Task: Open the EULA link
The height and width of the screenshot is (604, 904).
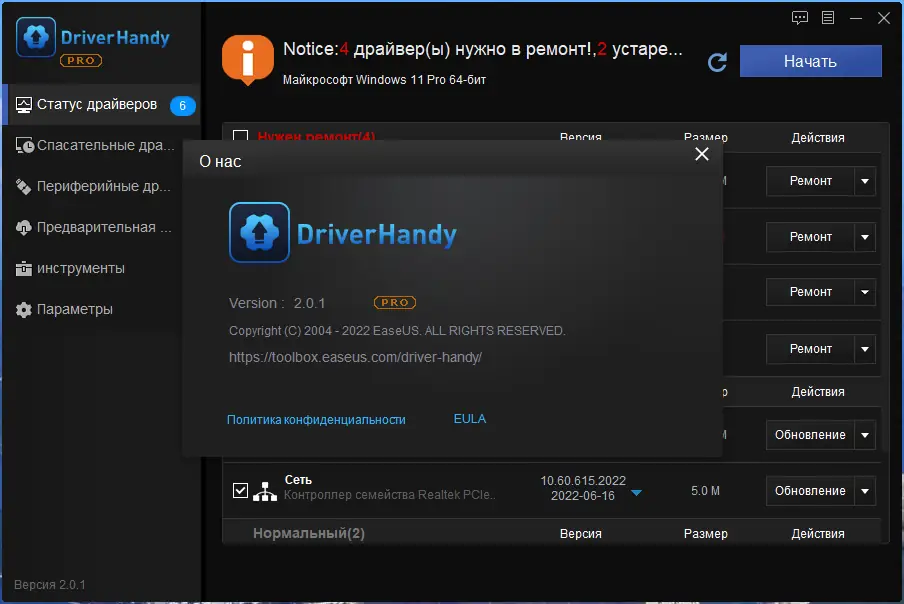Action: pos(470,419)
